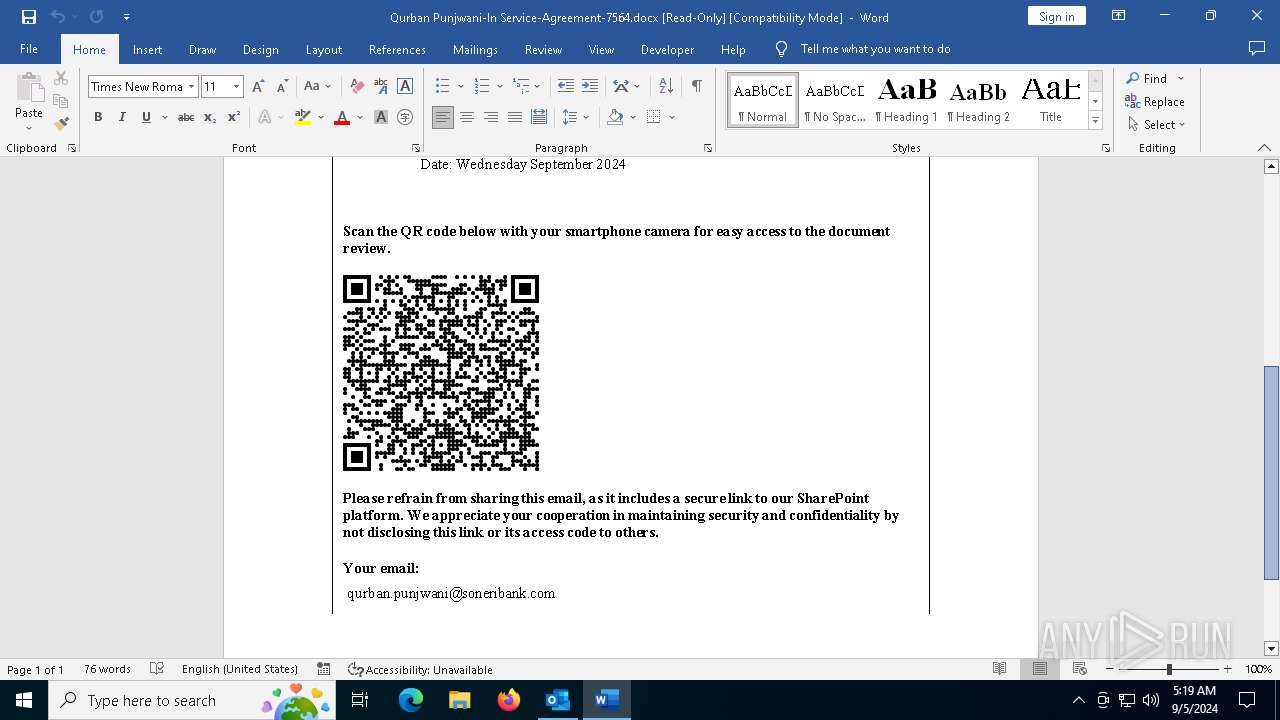This screenshot has width=1280, height=720.
Task: Click the Cut scissors icon
Action: (x=61, y=78)
